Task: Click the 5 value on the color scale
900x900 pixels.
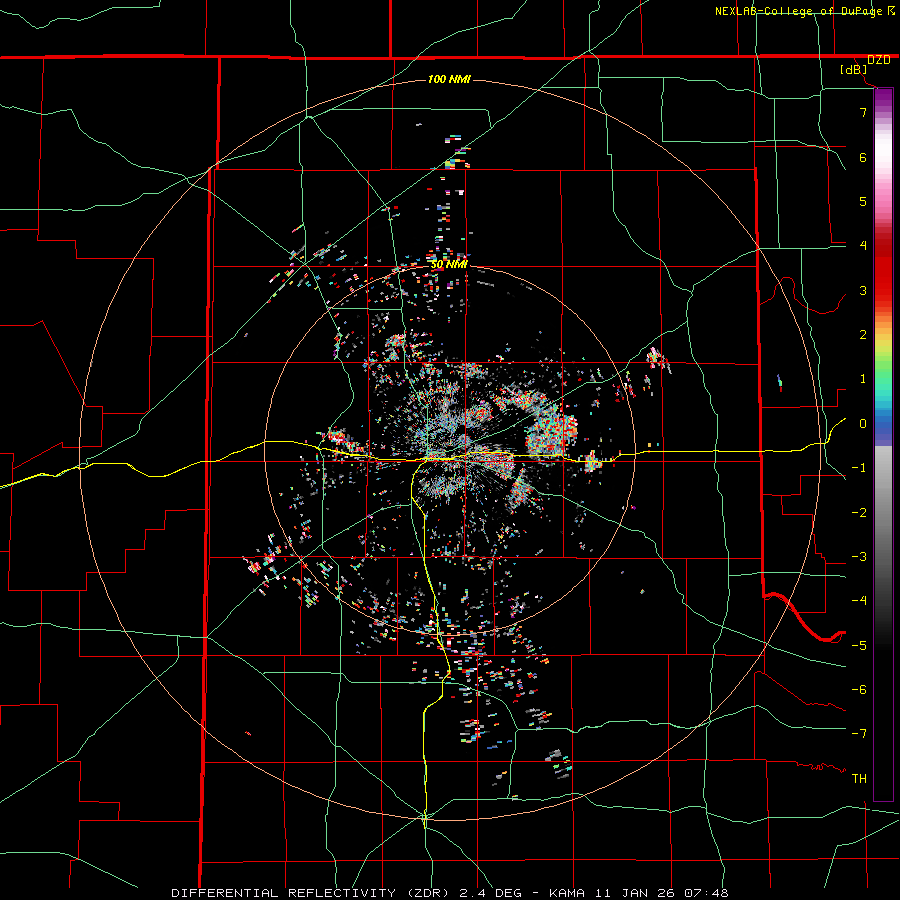Action: point(863,201)
